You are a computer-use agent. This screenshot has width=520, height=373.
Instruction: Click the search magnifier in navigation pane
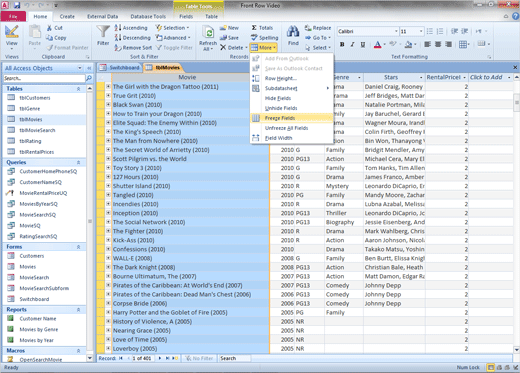point(89,78)
